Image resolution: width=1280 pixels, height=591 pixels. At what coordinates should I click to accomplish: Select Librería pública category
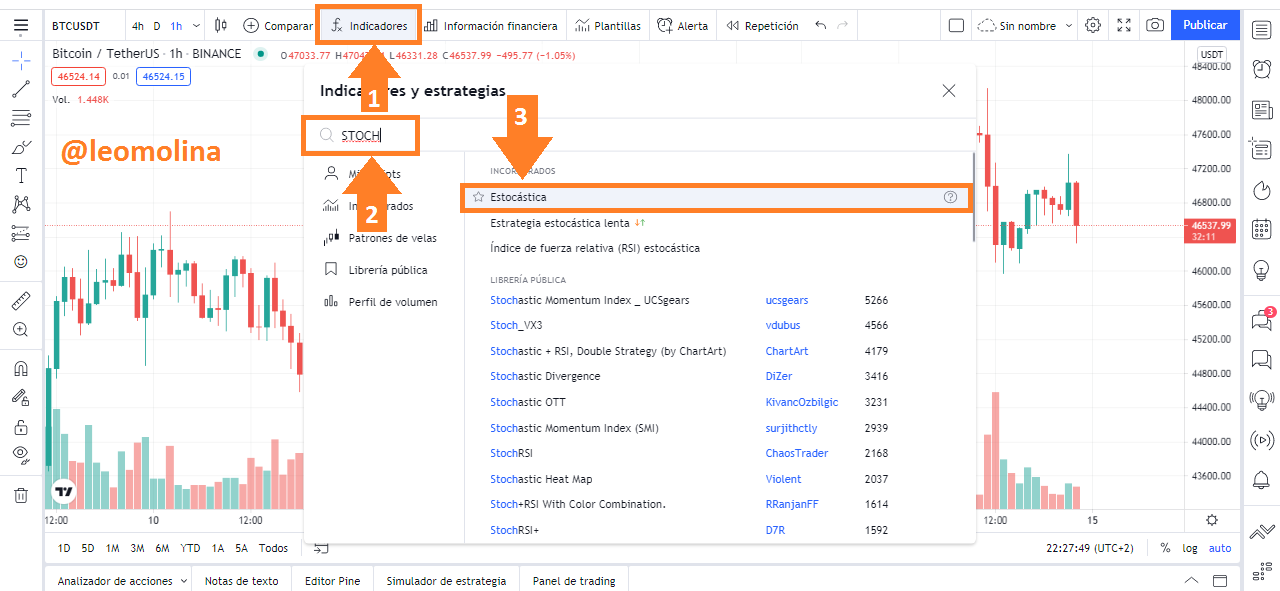point(375,270)
